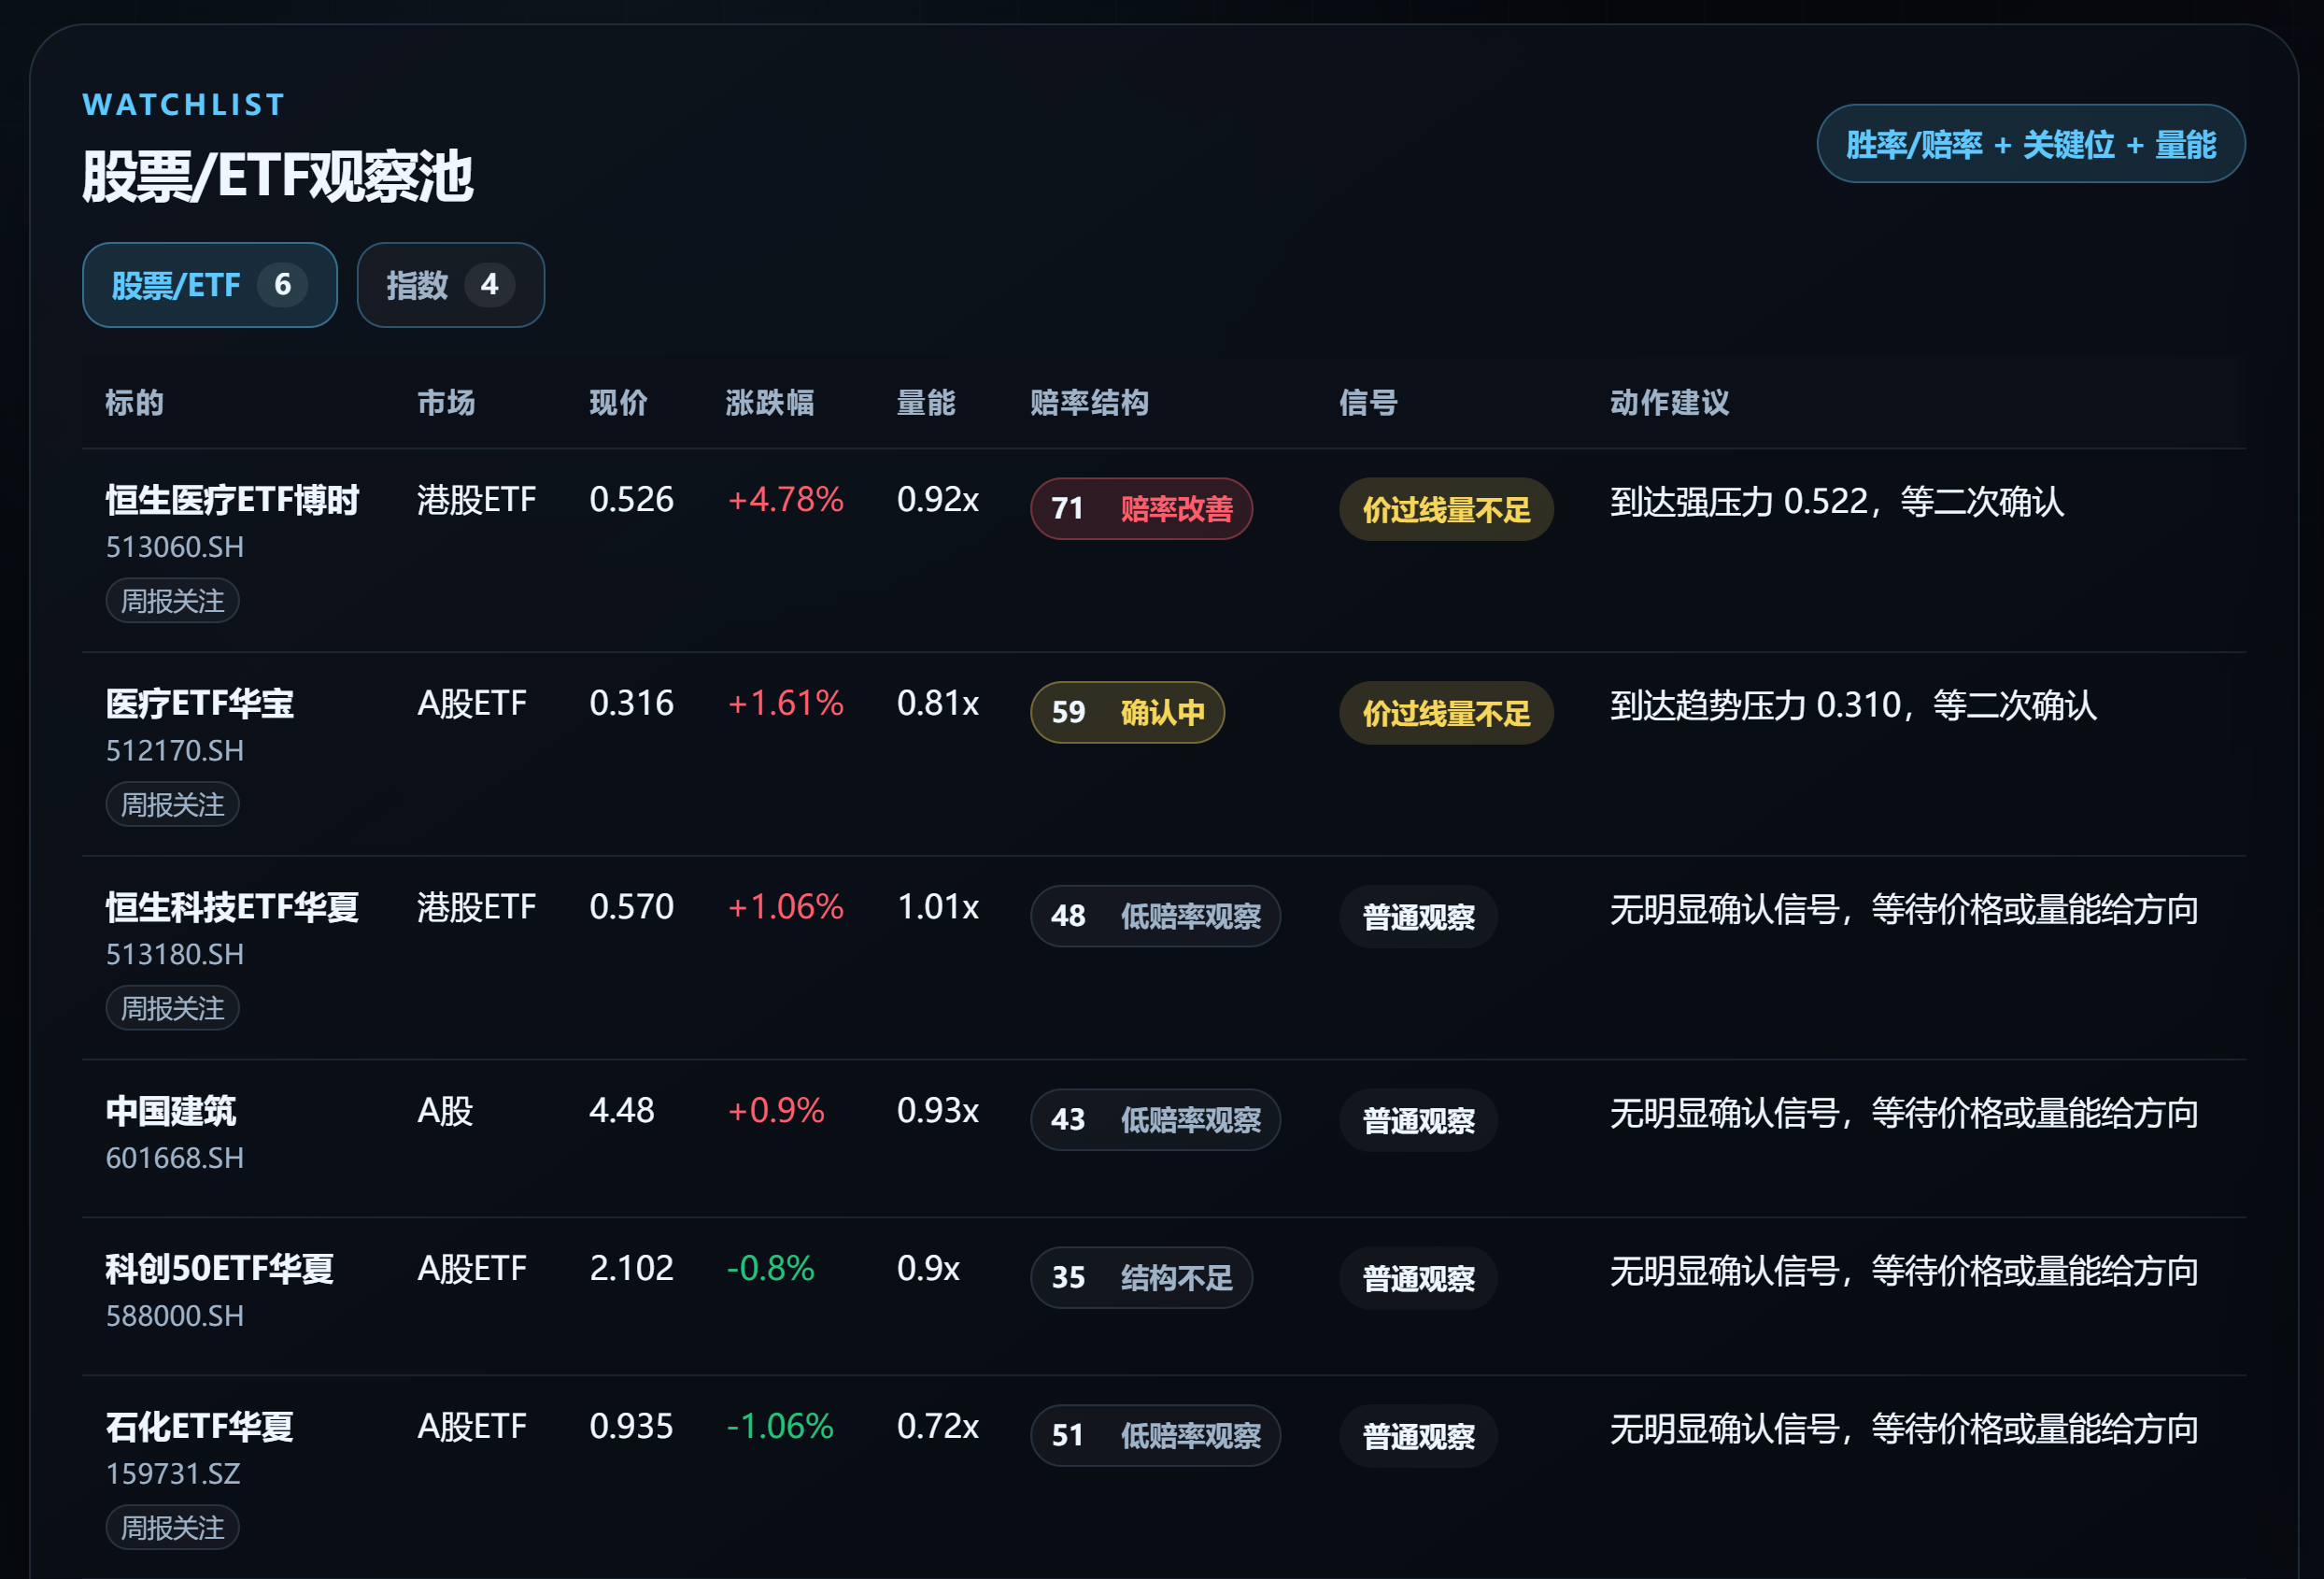Image resolution: width=2324 pixels, height=1579 pixels.
Task: Click price change -0.8%
Action: pos(770,1268)
